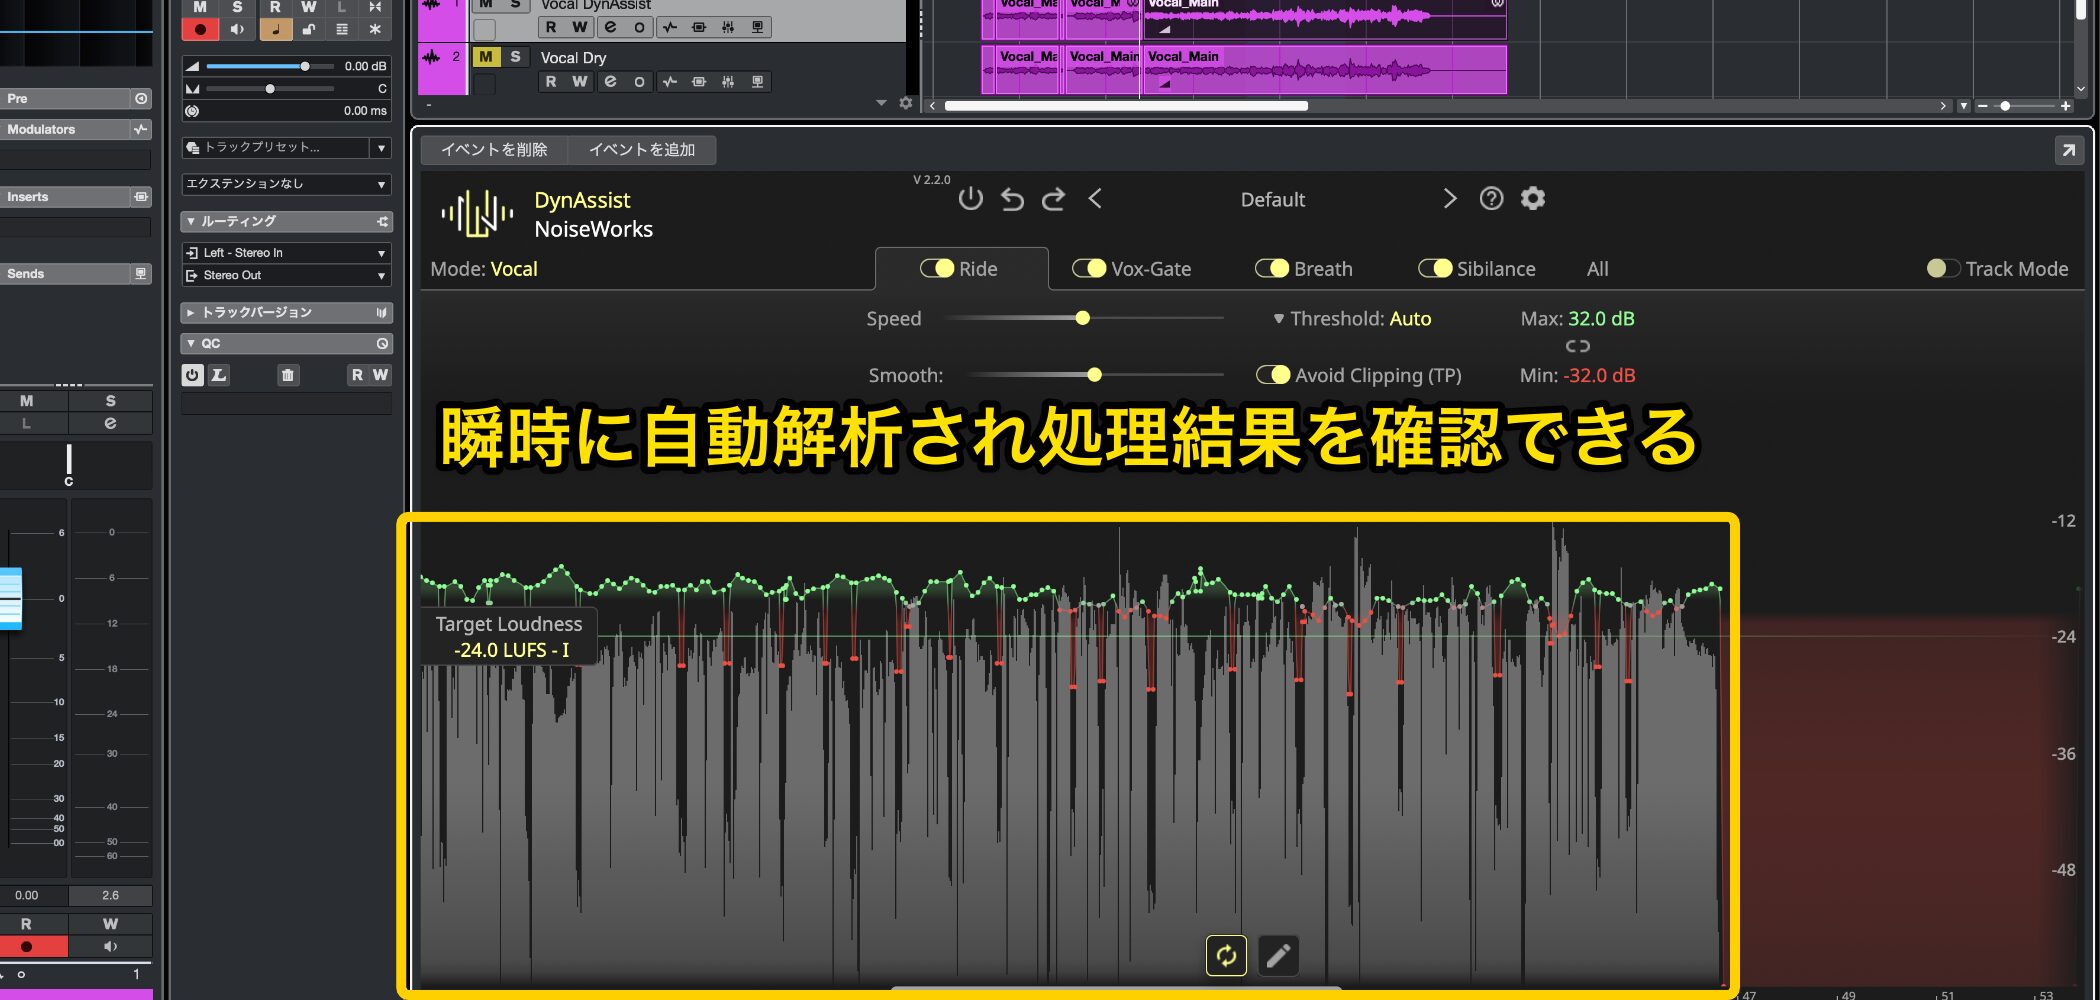Go to next DynAssist preset

pyautogui.click(x=1450, y=199)
